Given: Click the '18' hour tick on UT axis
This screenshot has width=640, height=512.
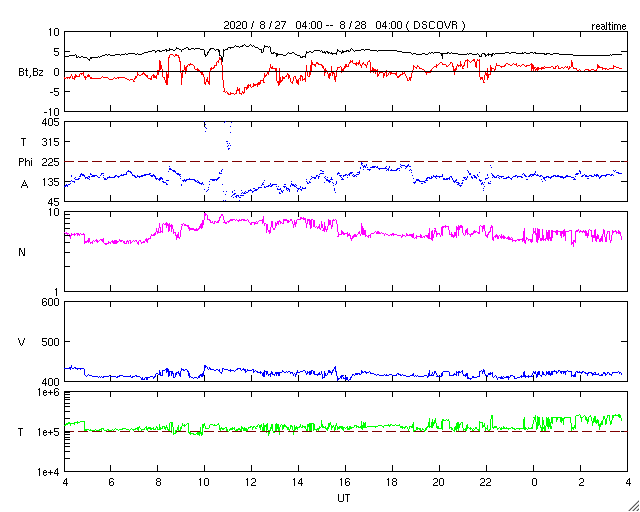Looking at the screenshot, I should point(392,481).
